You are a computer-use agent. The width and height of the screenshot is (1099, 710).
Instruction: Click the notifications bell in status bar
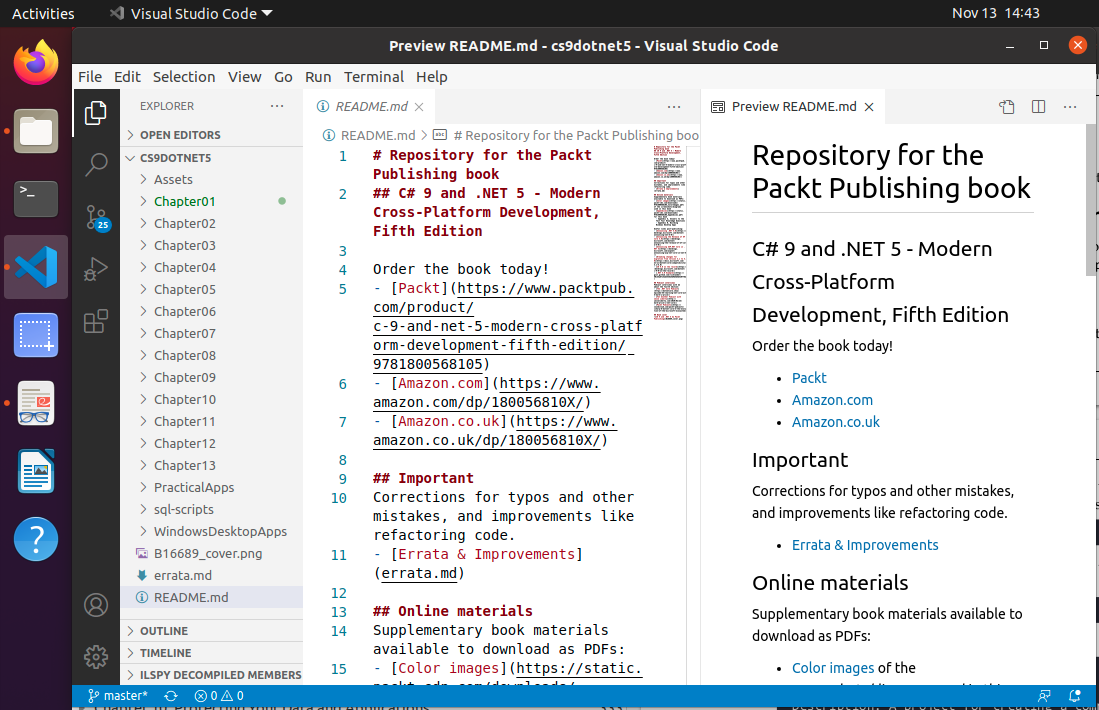click(x=1074, y=695)
